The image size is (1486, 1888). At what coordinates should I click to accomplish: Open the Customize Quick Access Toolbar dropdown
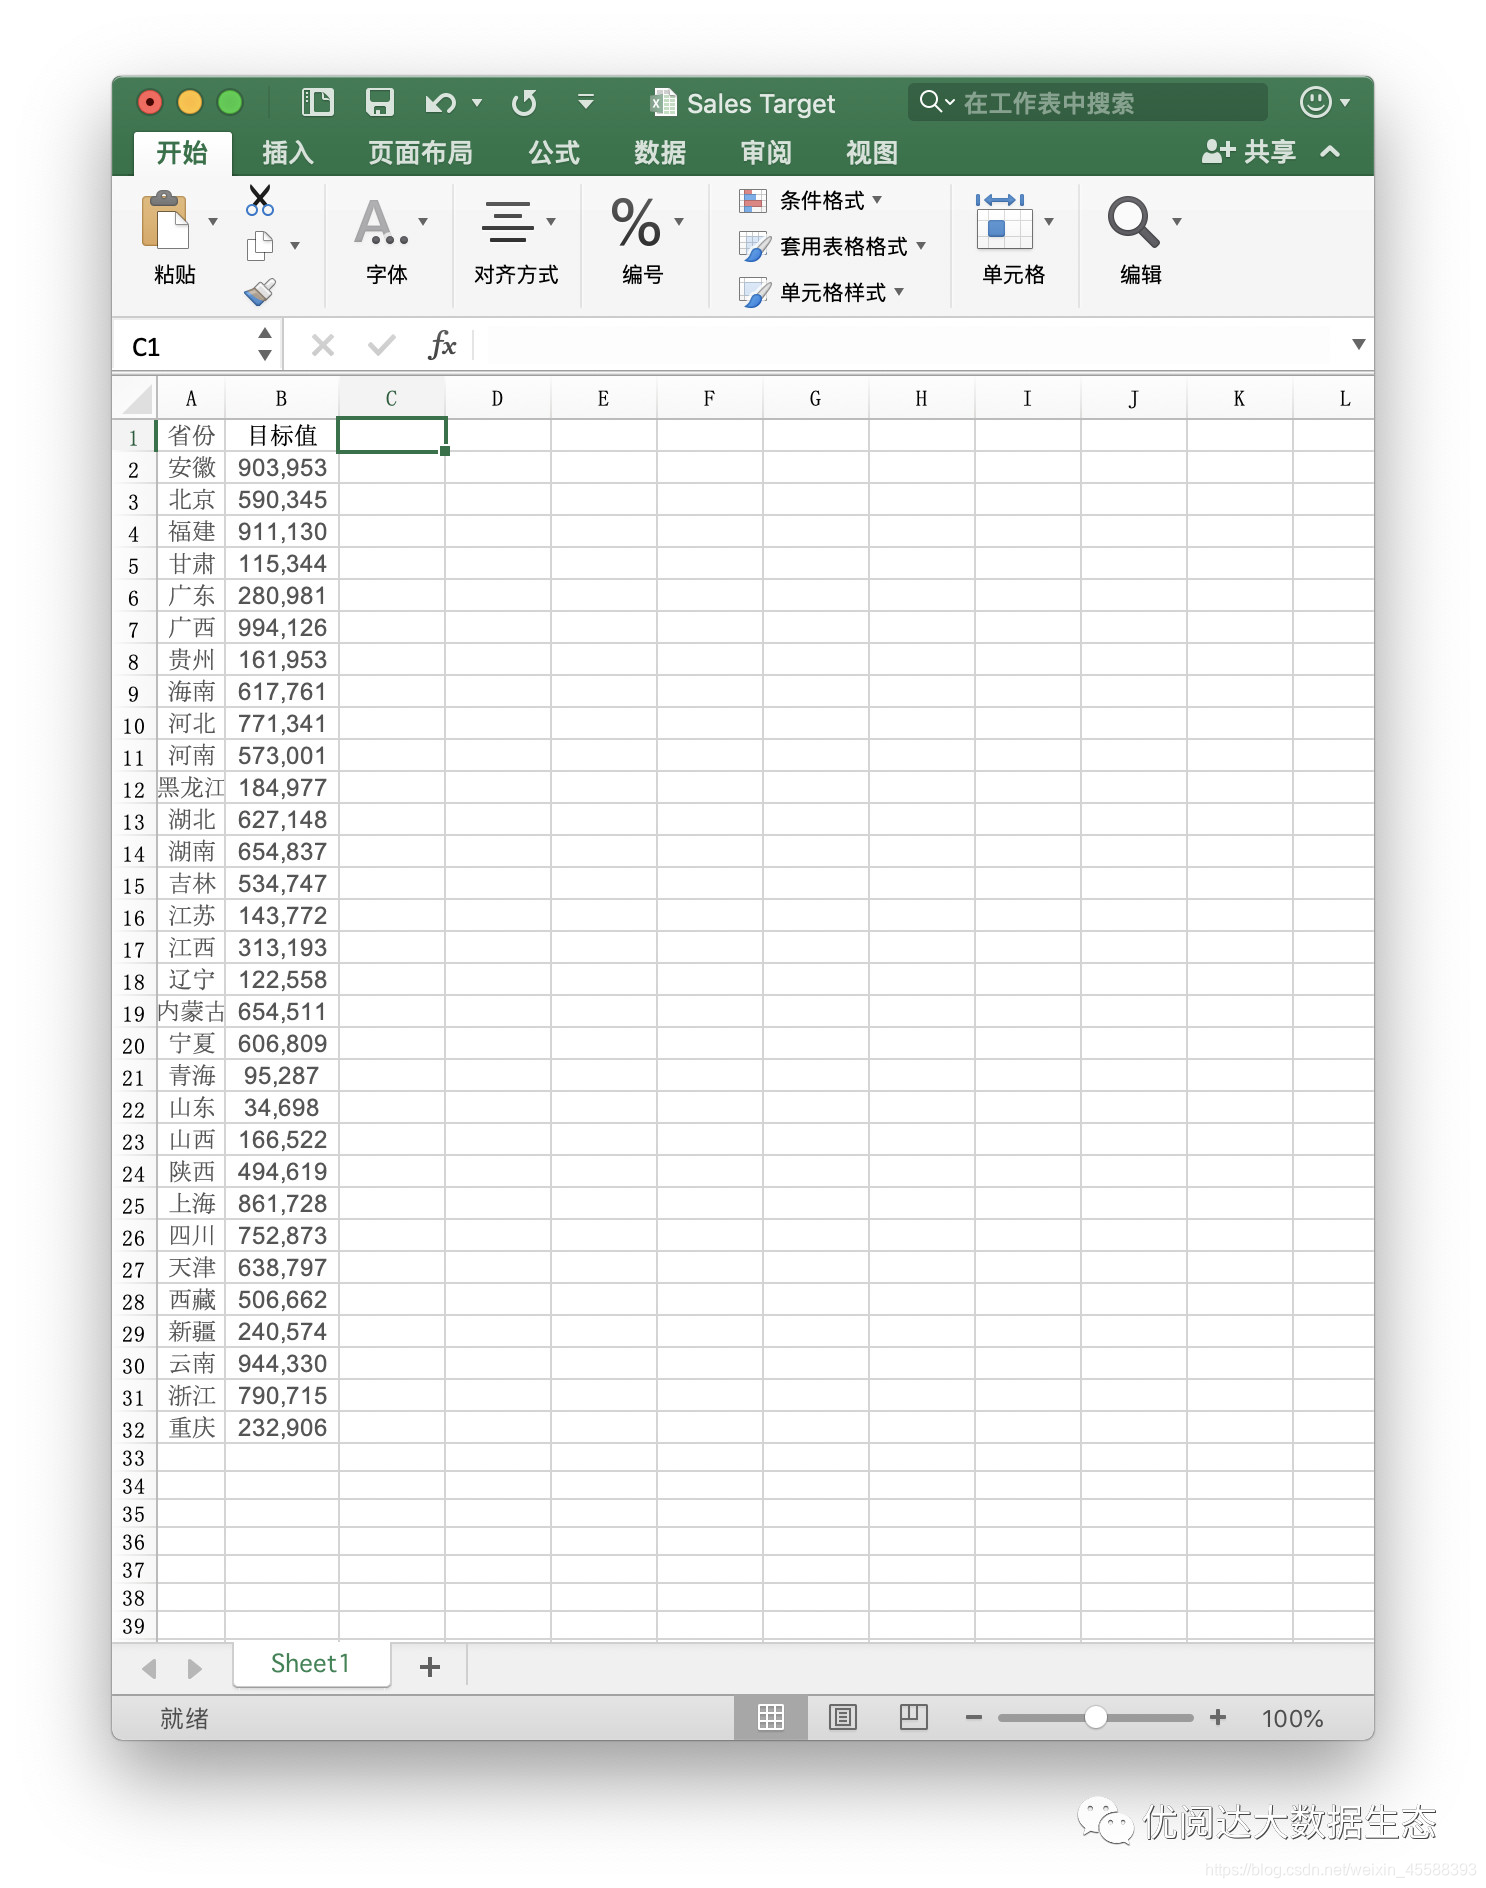(x=586, y=102)
